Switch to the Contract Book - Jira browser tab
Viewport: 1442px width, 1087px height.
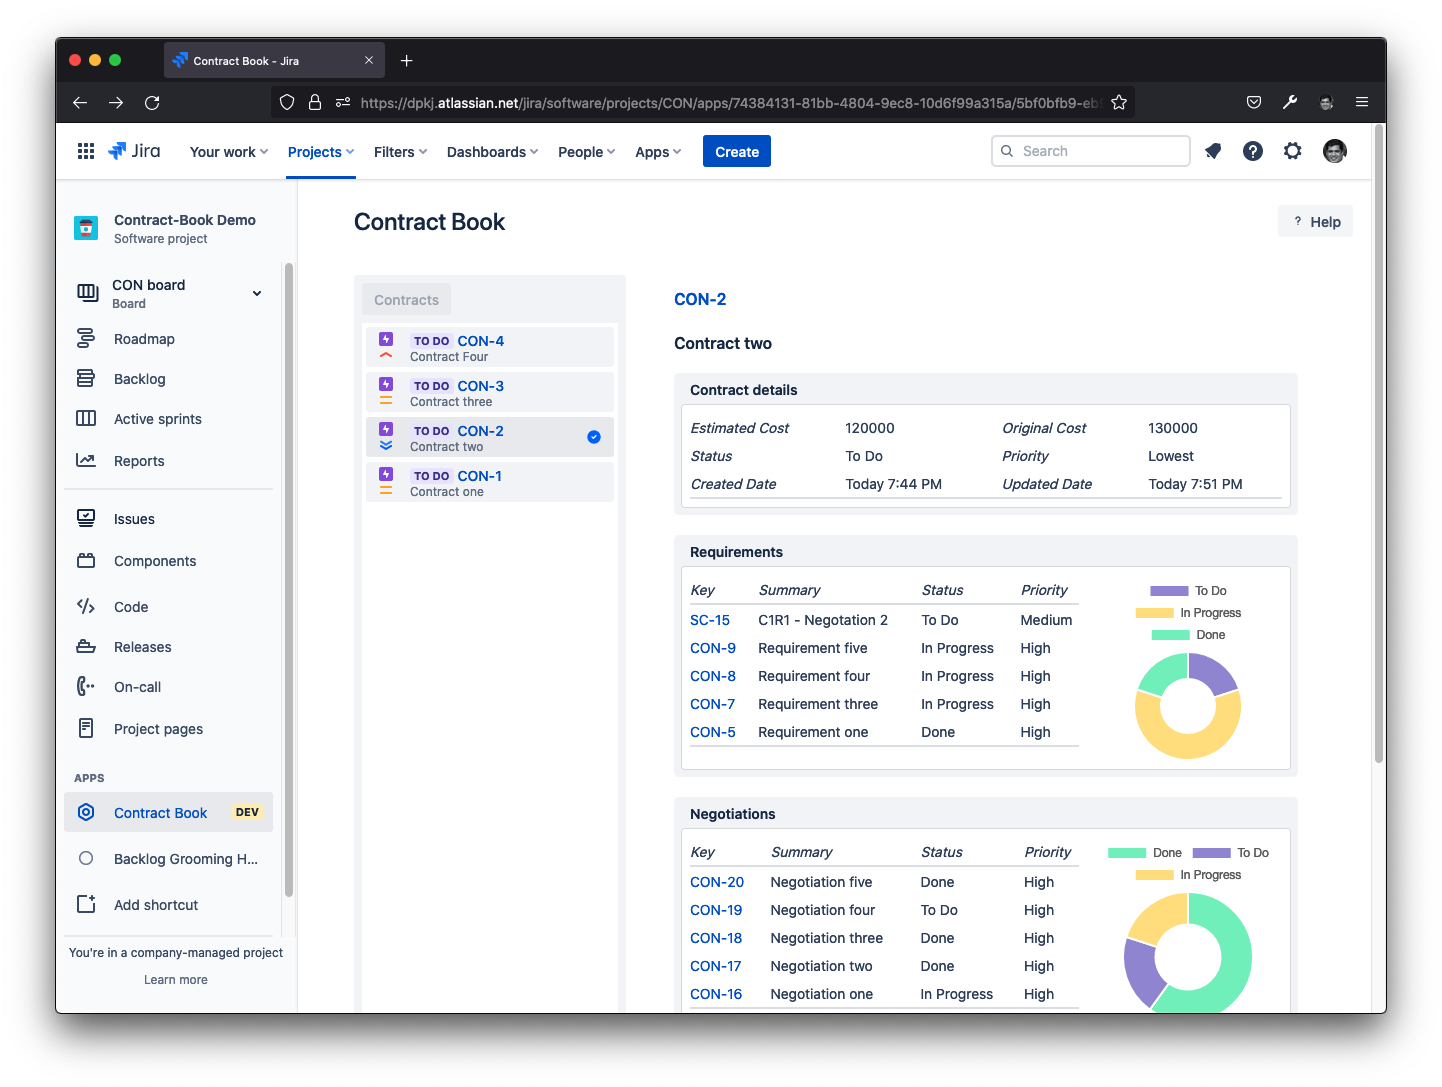pyautogui.click(x=274, y=61)
